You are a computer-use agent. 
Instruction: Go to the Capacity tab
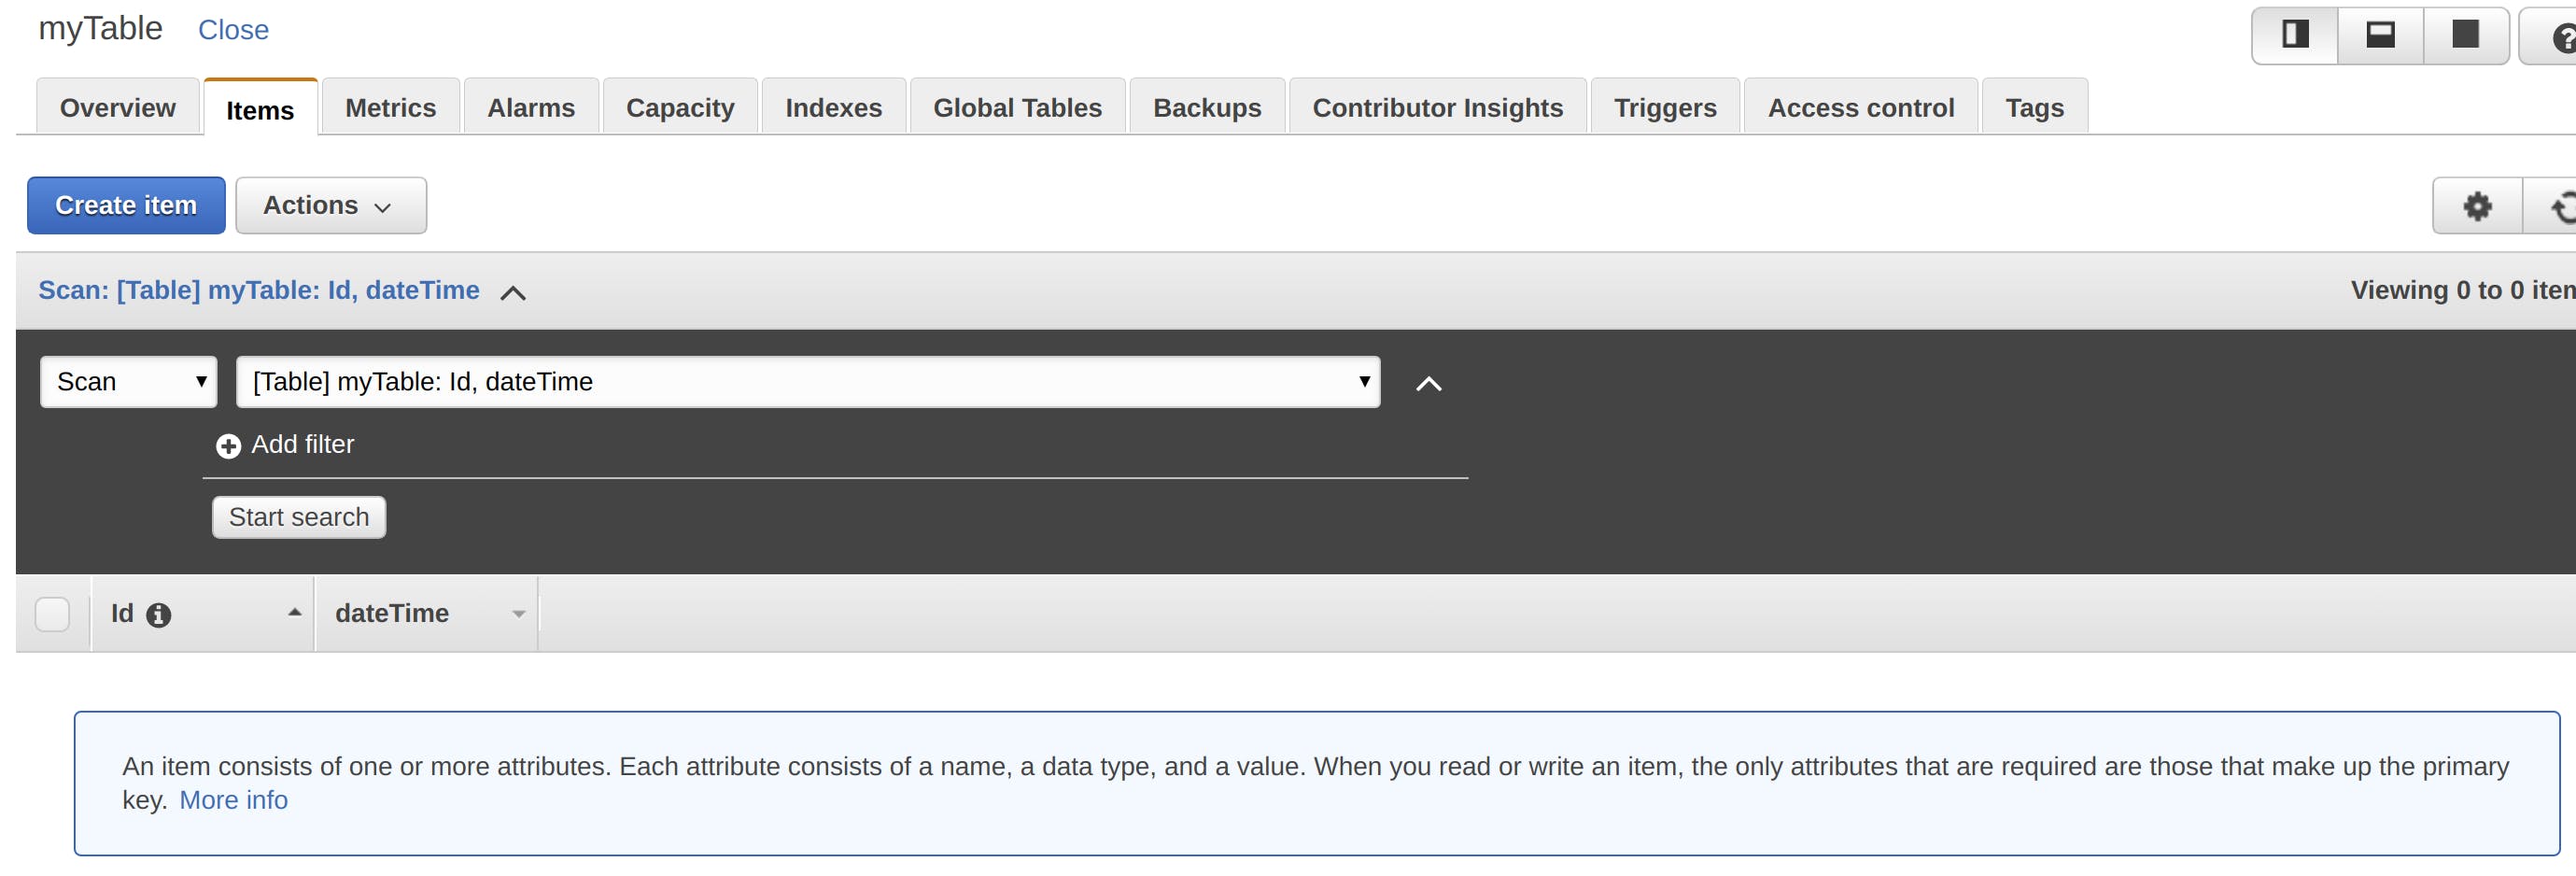coord(680,107)
